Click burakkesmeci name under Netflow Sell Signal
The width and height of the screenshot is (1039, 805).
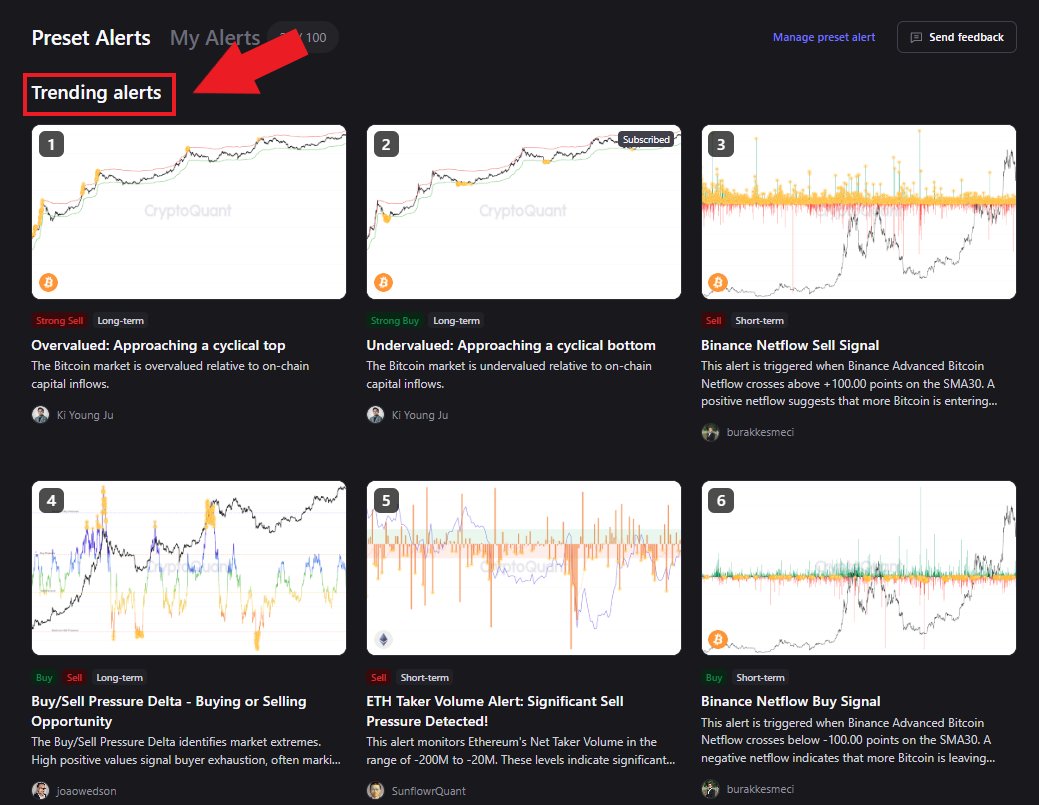[760, 432]
